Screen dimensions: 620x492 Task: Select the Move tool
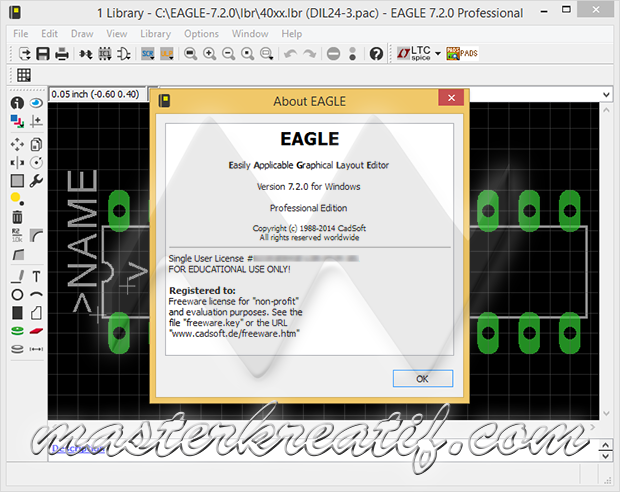point(17,144)
